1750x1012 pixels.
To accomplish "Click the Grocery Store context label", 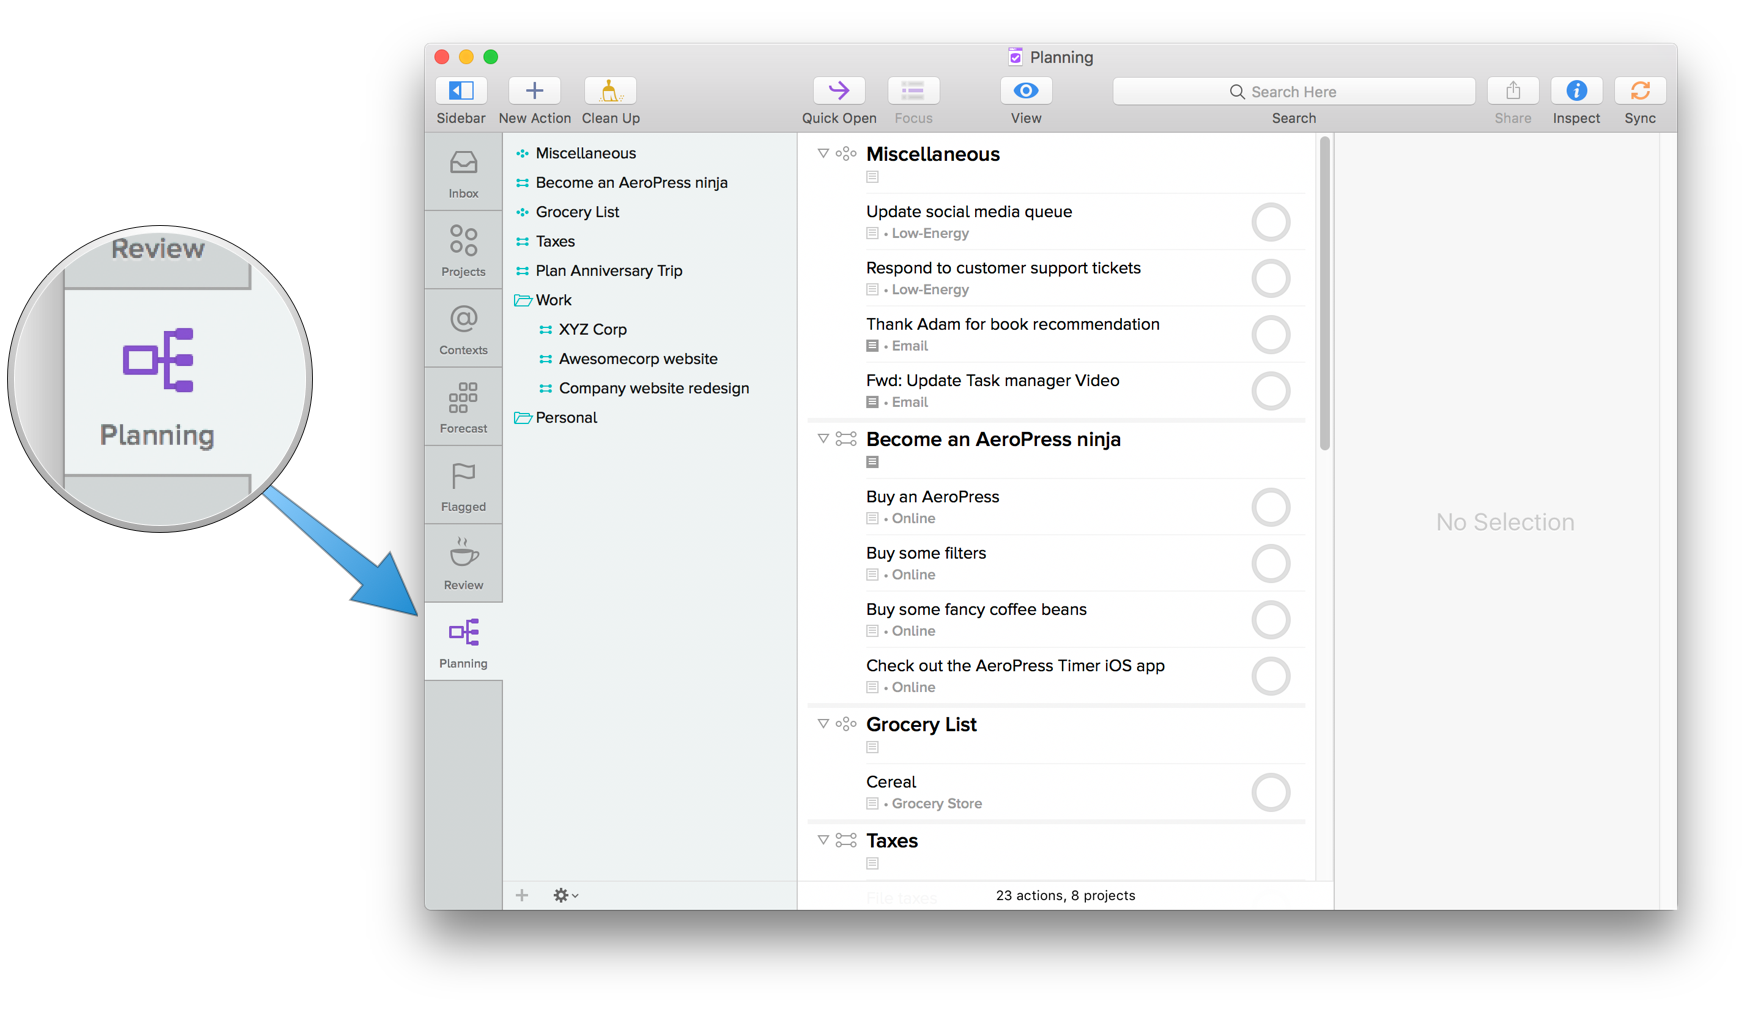I will [x=937, y=804].
